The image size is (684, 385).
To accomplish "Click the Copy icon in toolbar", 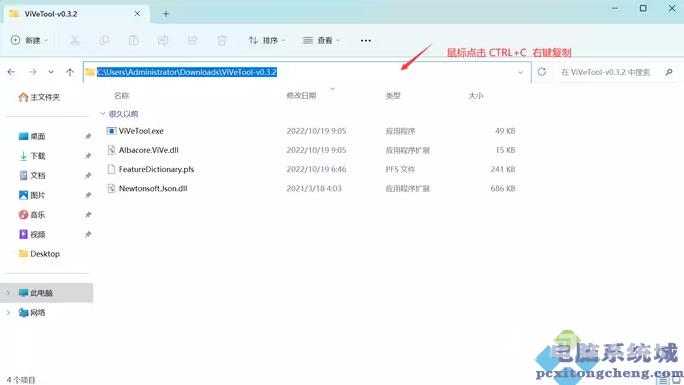I will 104,40.
